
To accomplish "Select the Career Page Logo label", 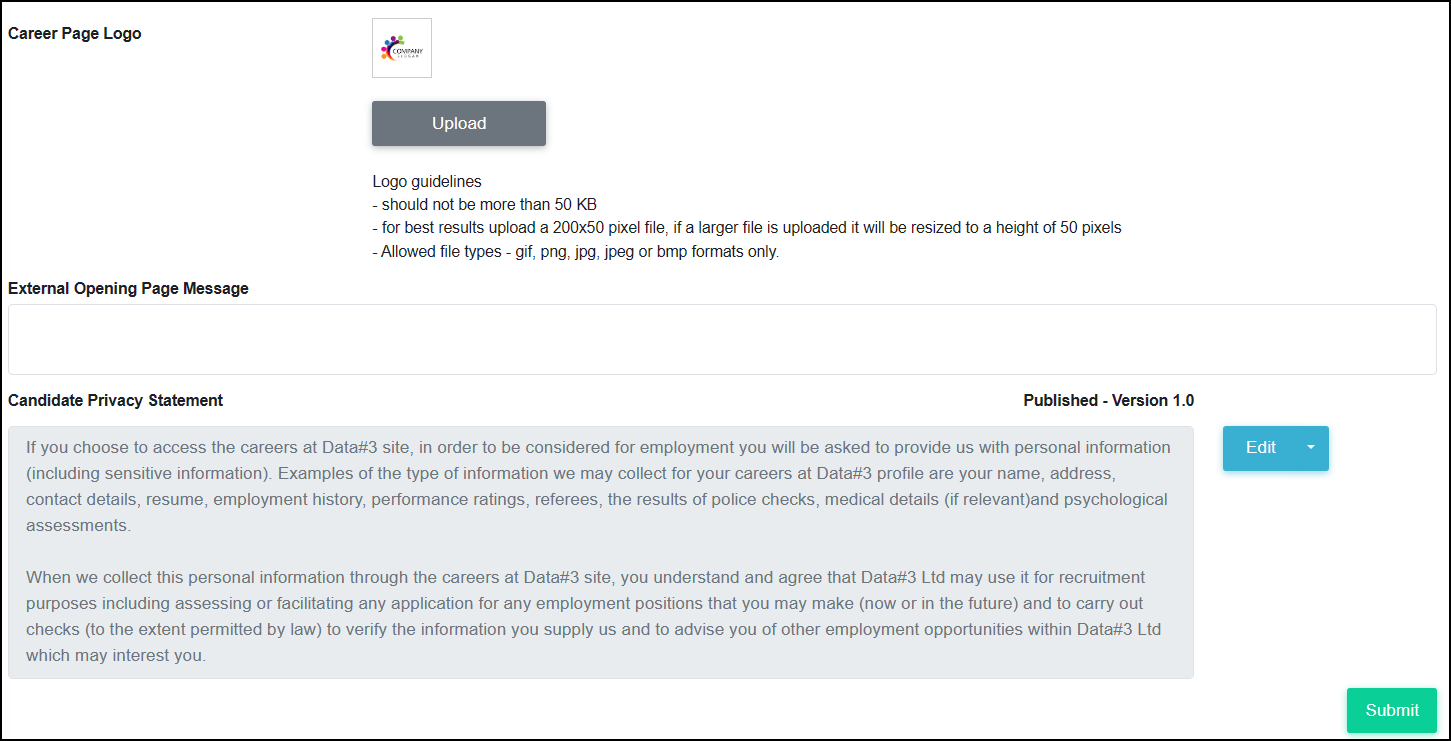I will tap(75, 33).
